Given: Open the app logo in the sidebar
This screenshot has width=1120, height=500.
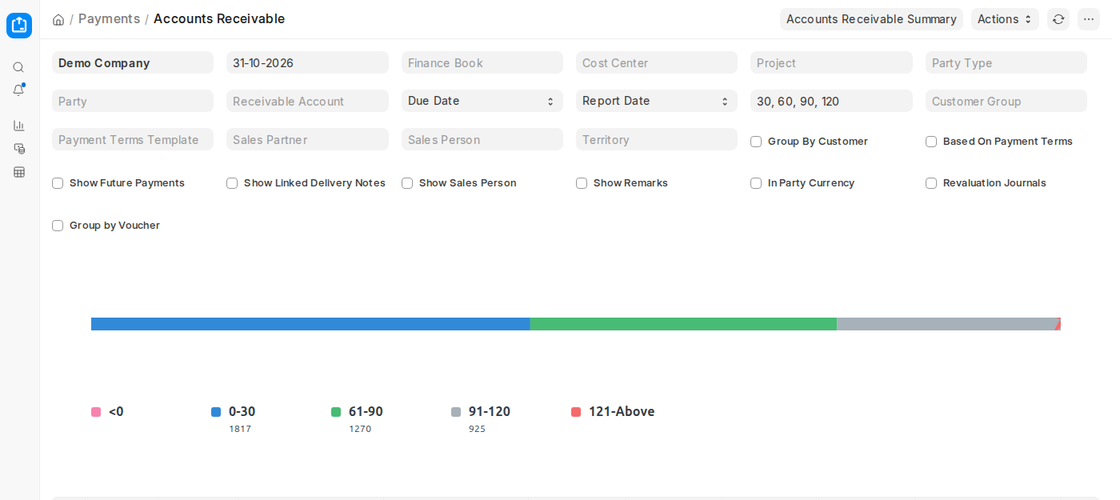Looking at the screenshot, I should point(19,25).
